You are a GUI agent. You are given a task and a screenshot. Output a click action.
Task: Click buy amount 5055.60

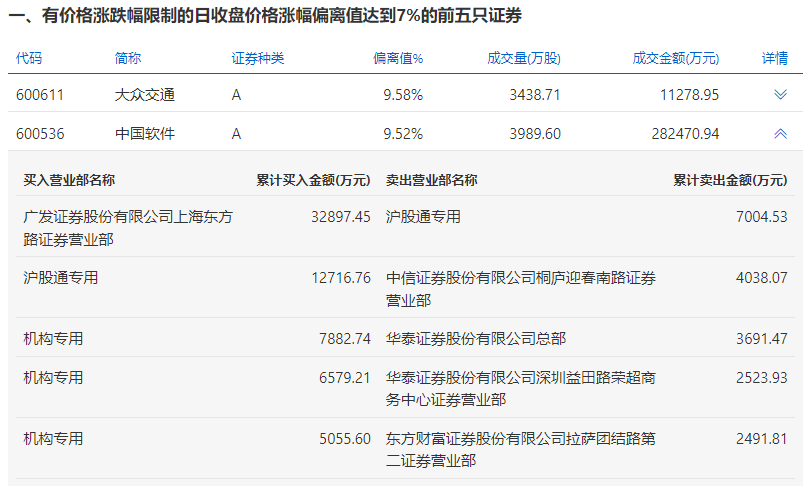pos(345,439)
